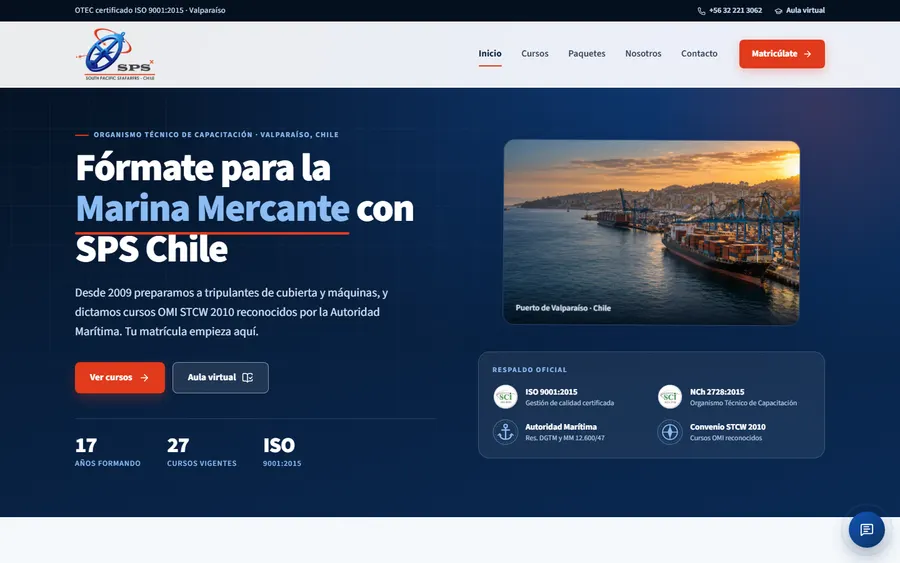This screenshot has width=900, height=563.
Task: Open the Aula virtual link in the top bar
Action: pyautogui.click(x=805, y=11)
